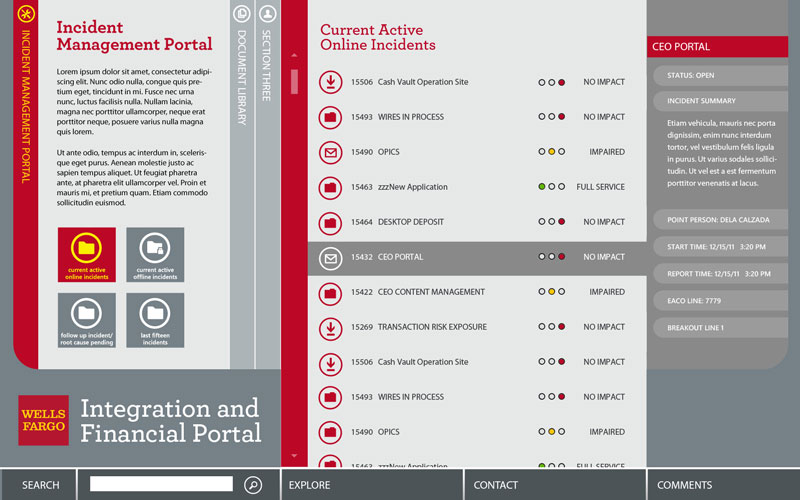Open follow up incident/root cause pending tile
Image resolution: width=800 pixels, height=500 pixels.
point(87,320)
